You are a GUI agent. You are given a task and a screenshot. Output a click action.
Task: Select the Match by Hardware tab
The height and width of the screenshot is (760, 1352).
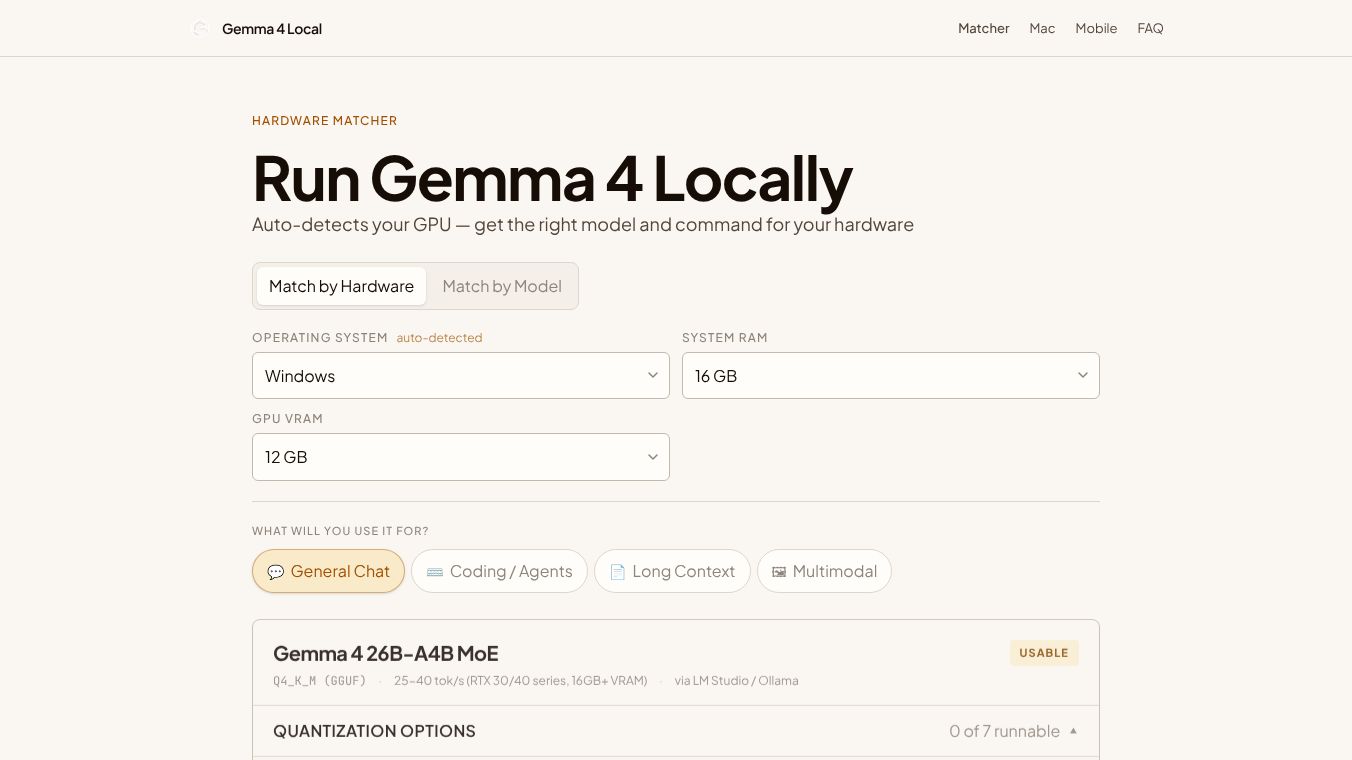[341, 286]
